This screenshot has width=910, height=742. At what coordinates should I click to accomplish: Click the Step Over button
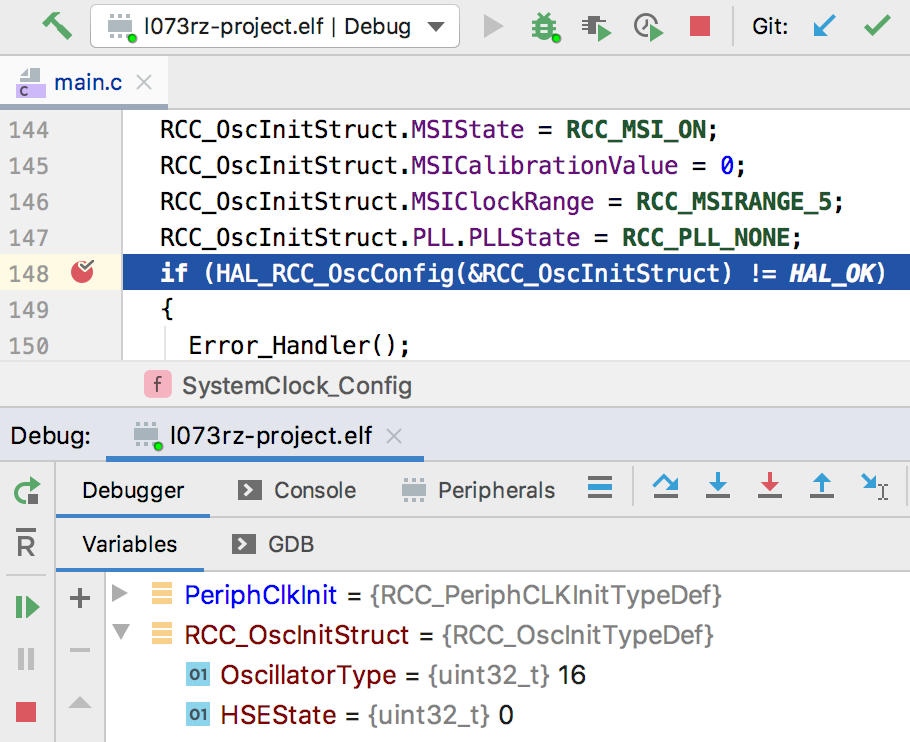665,487
